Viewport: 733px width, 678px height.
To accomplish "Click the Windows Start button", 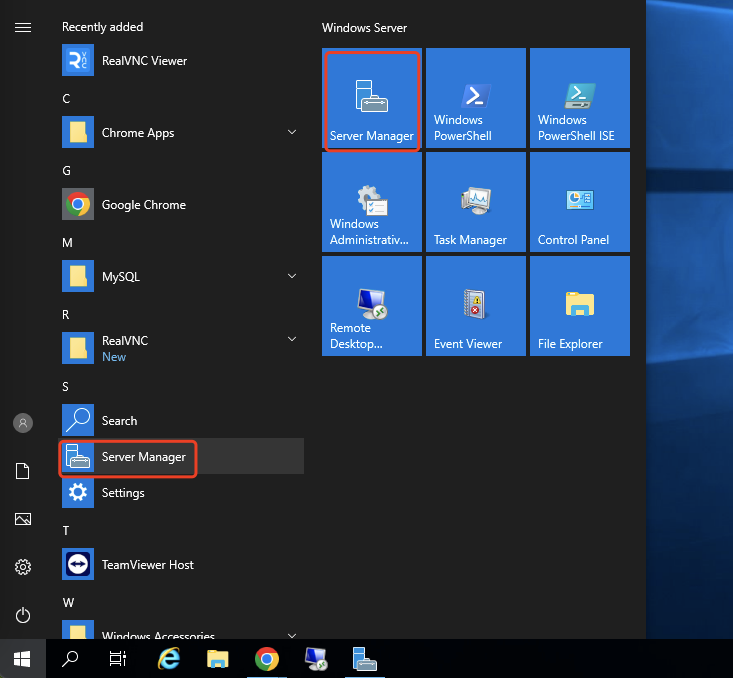I will tap(22, 659).
